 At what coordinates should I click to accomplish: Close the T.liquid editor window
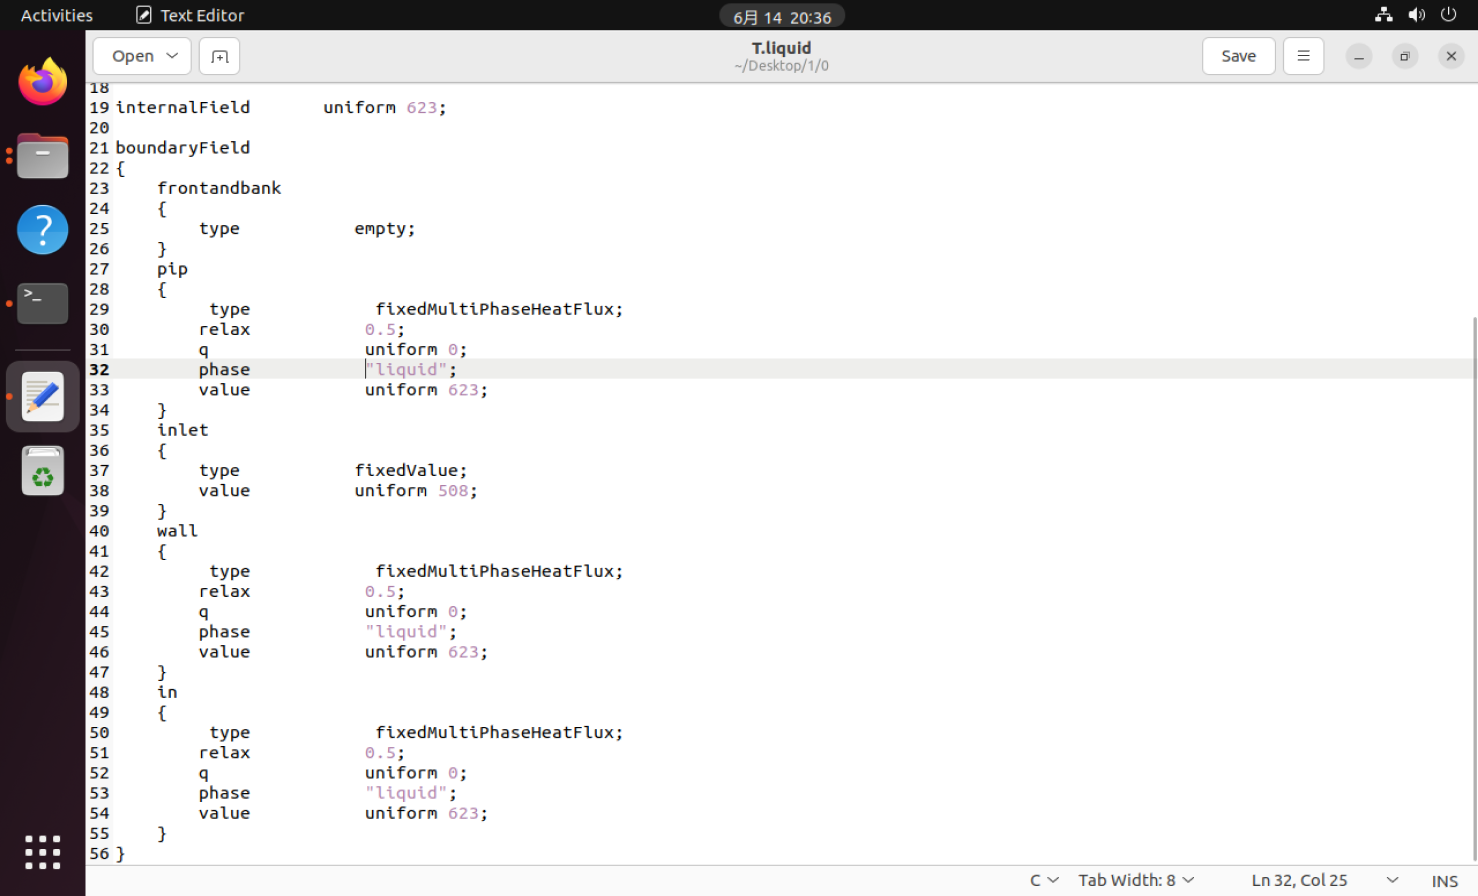[1451, 57]
